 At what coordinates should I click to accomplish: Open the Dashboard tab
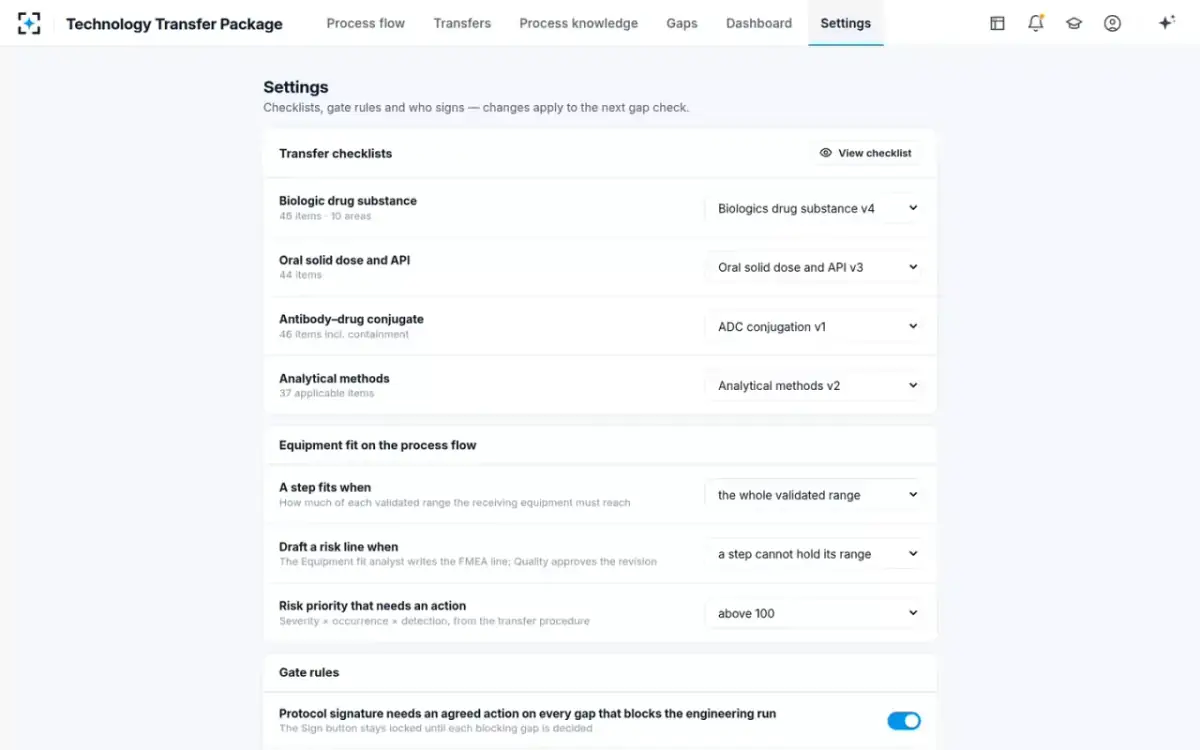point(759,23)
